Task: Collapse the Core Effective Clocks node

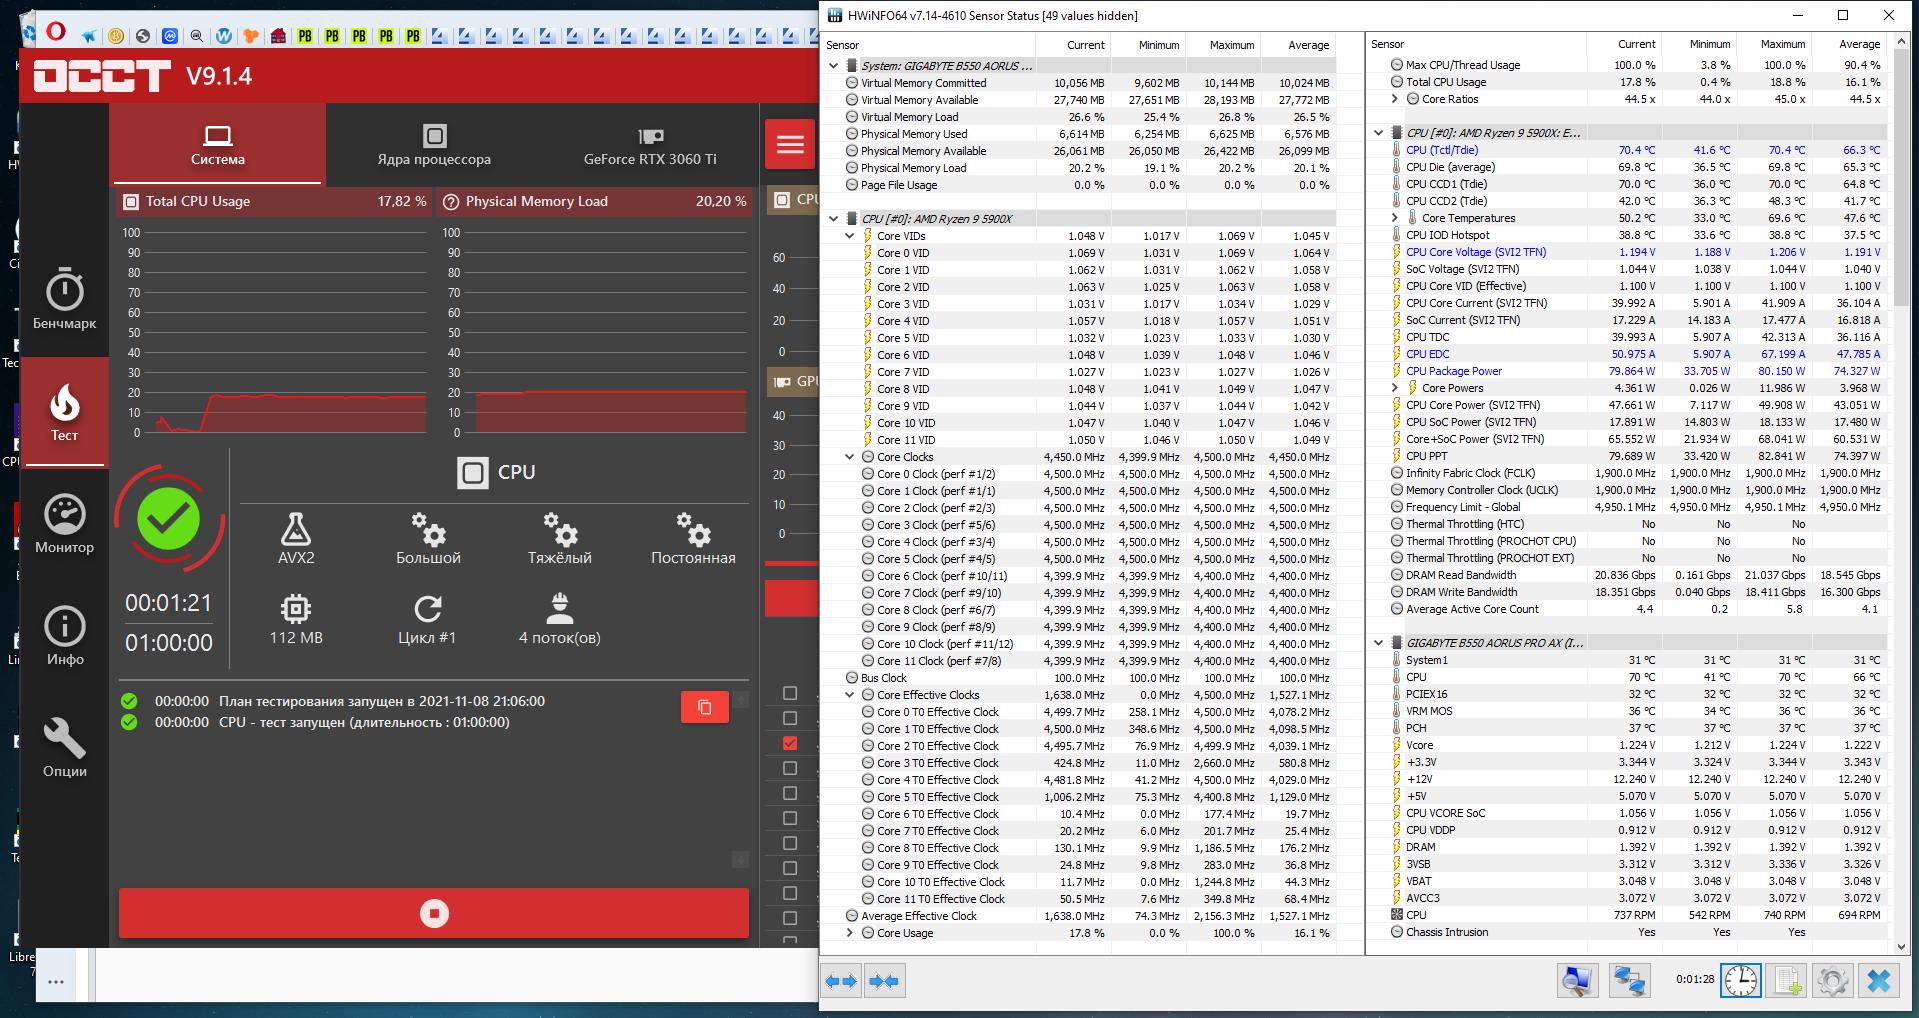Action: tap(850, 695)
